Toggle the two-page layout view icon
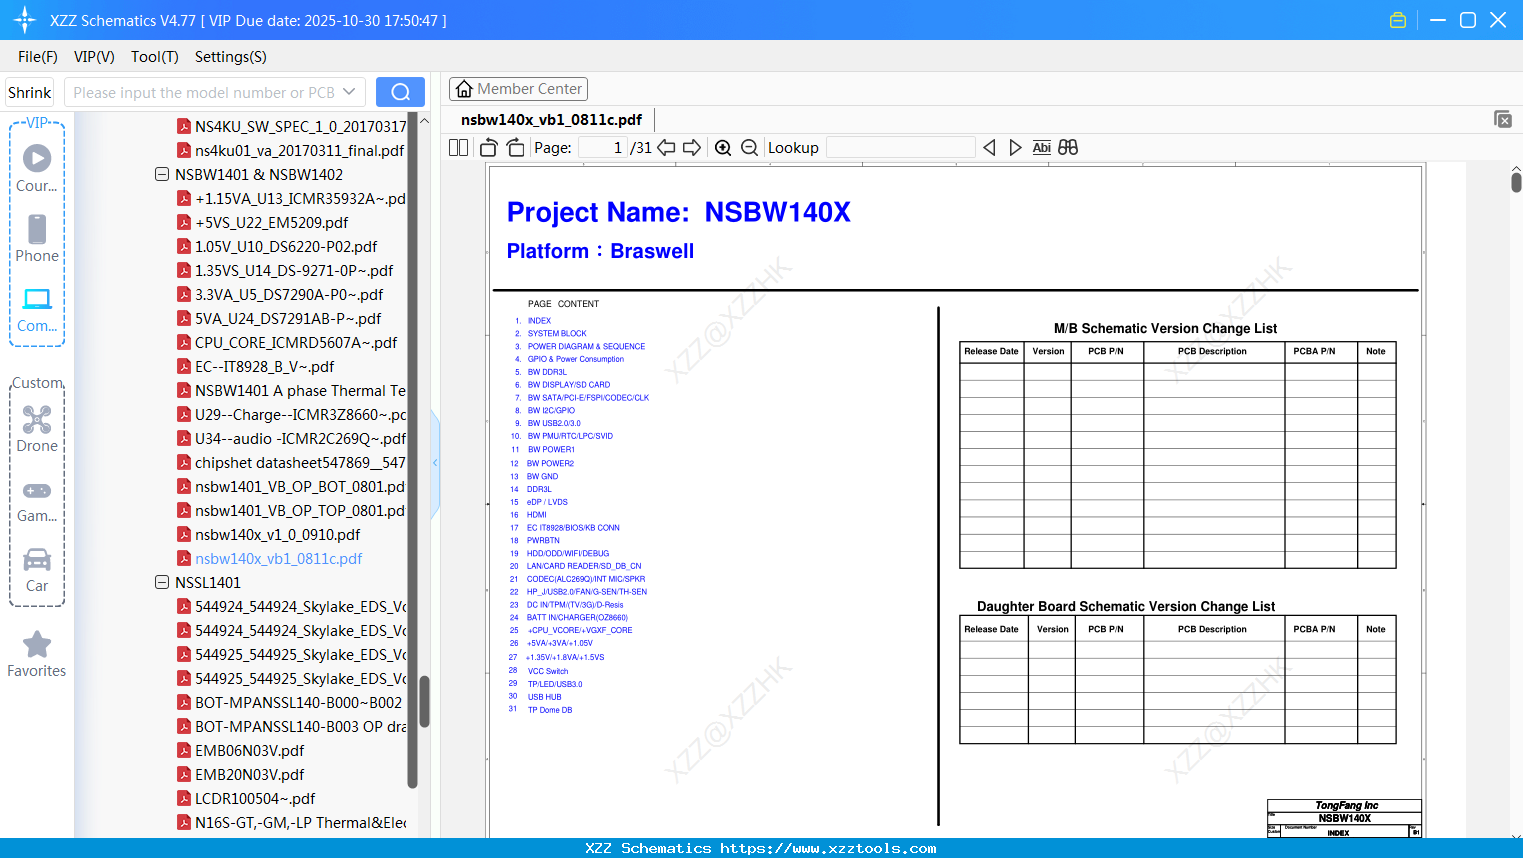The image size is (1523, 858). click(x=459, y=148)
